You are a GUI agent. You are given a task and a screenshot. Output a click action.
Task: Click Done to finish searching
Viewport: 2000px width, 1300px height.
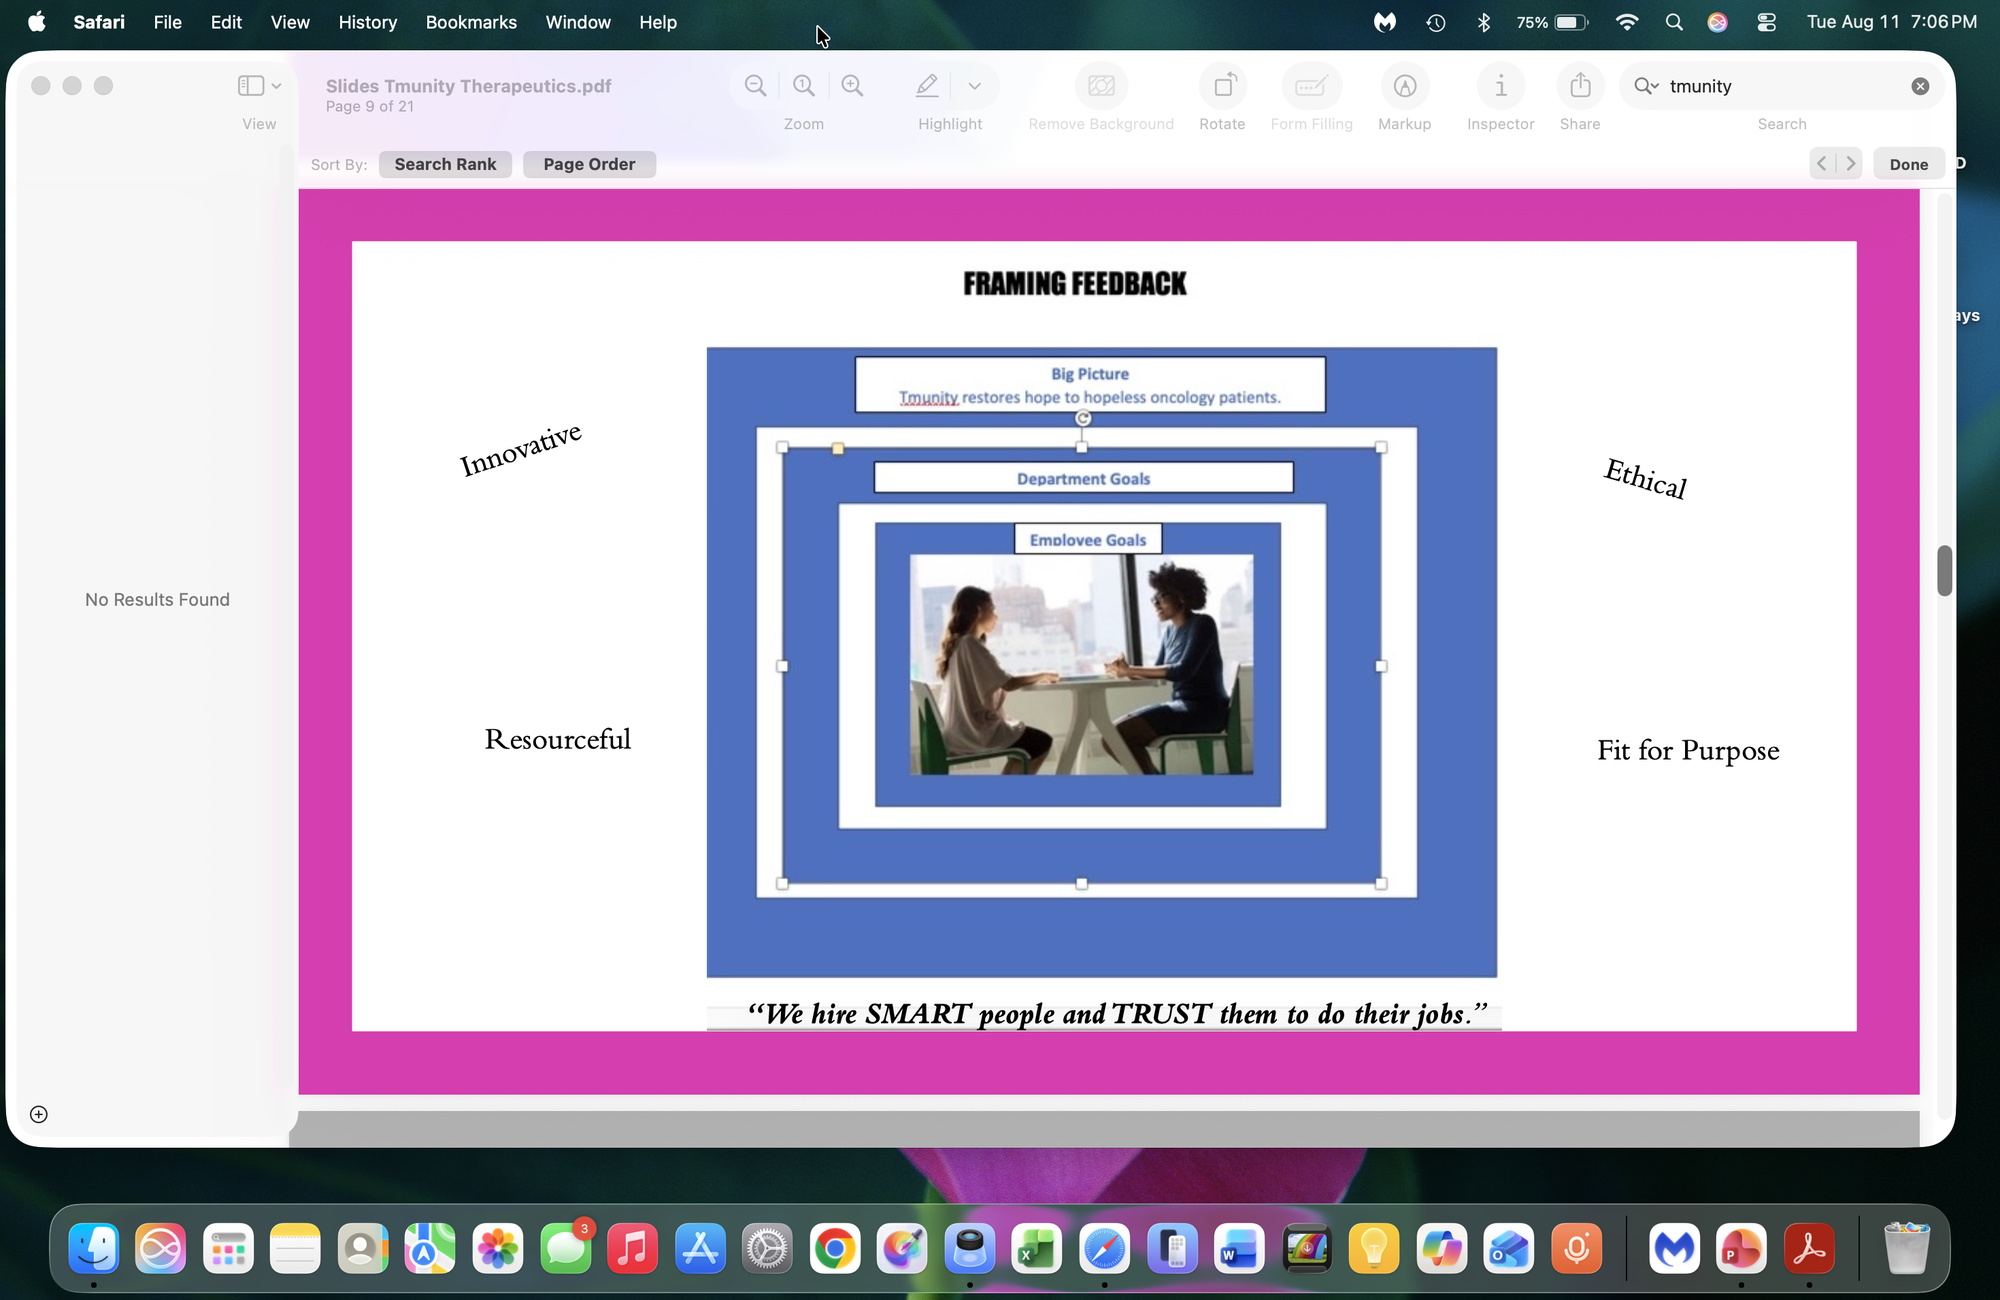coord(1909,164)
